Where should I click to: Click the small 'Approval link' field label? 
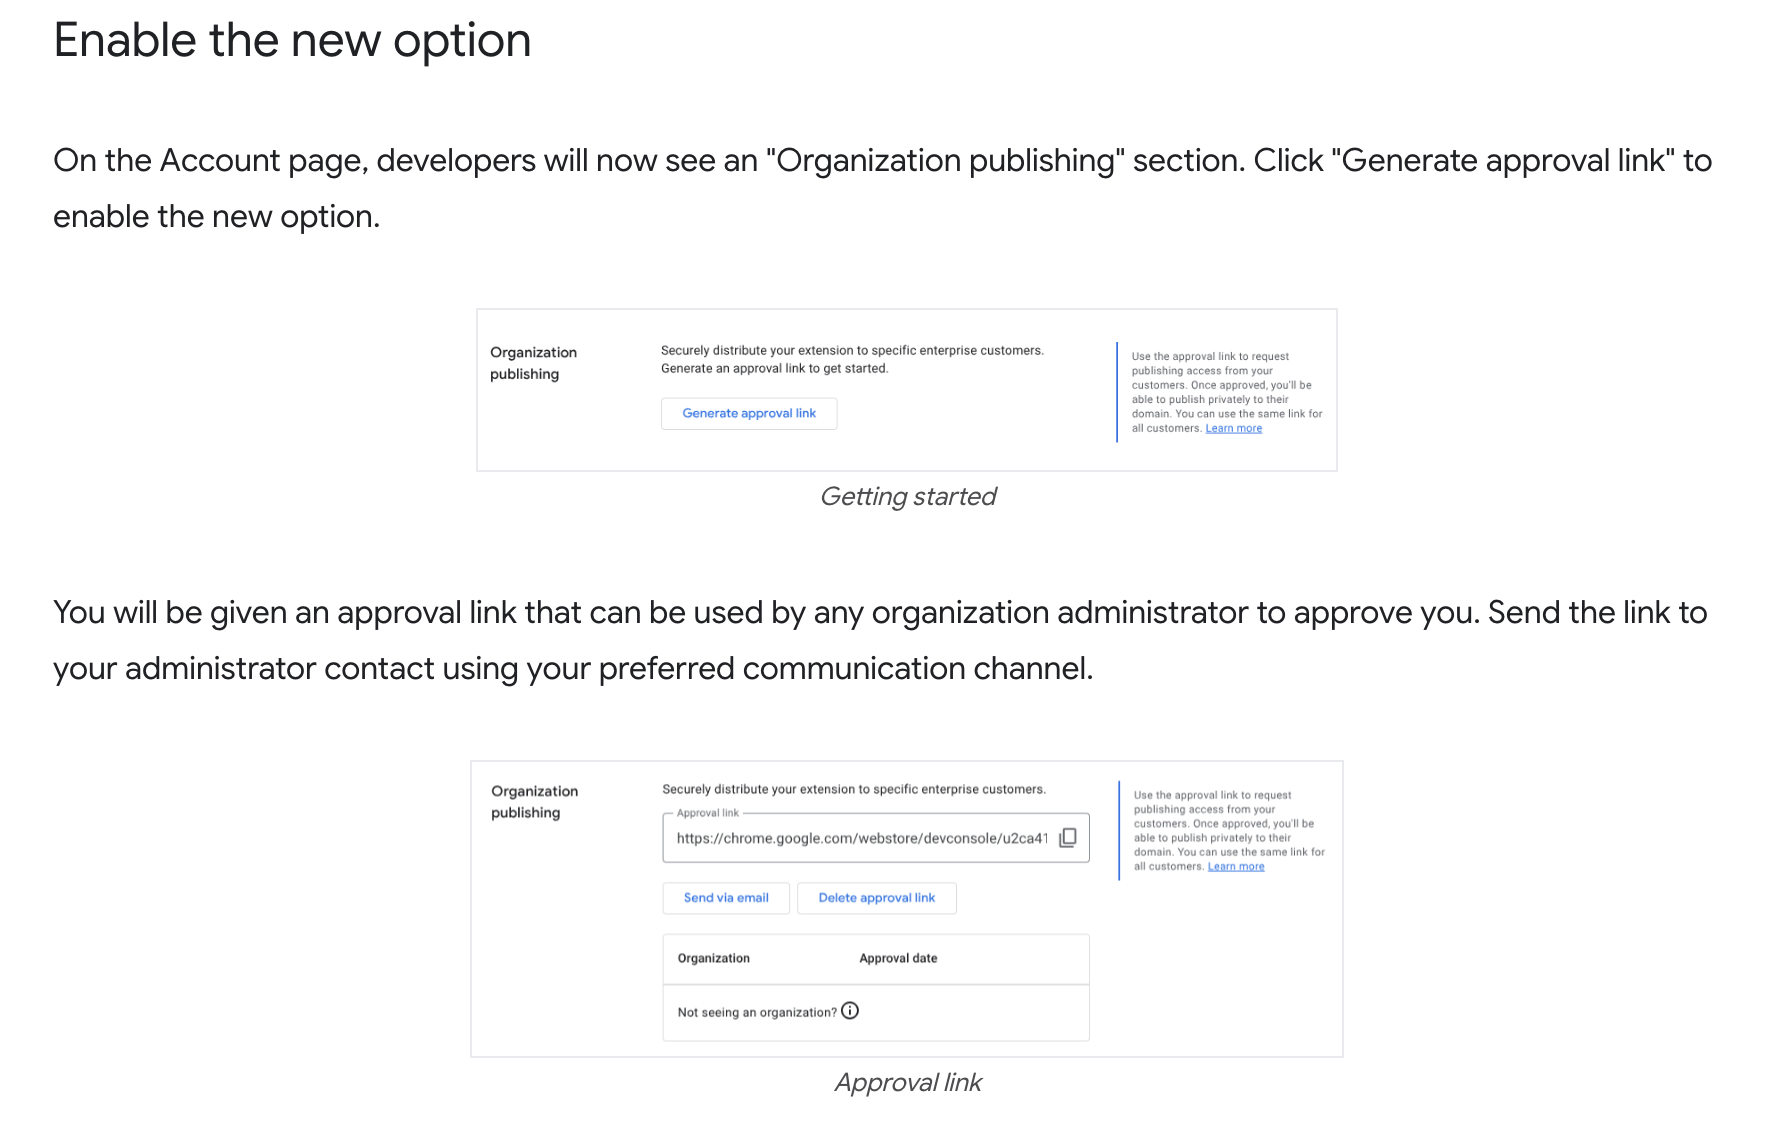point(707,813)
